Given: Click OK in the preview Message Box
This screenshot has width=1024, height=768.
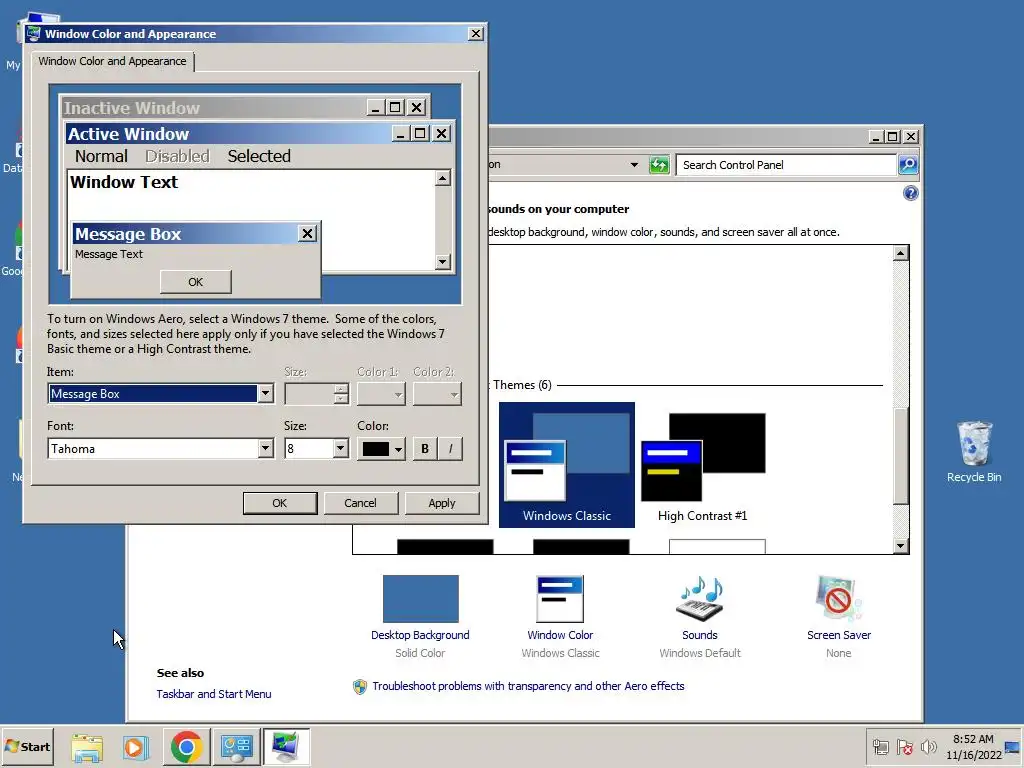Looking at the screenshot, I should 196,281.
